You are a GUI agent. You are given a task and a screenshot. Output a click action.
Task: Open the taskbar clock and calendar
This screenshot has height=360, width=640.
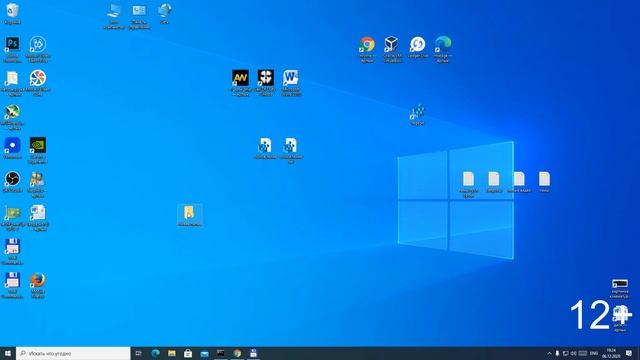611,353
